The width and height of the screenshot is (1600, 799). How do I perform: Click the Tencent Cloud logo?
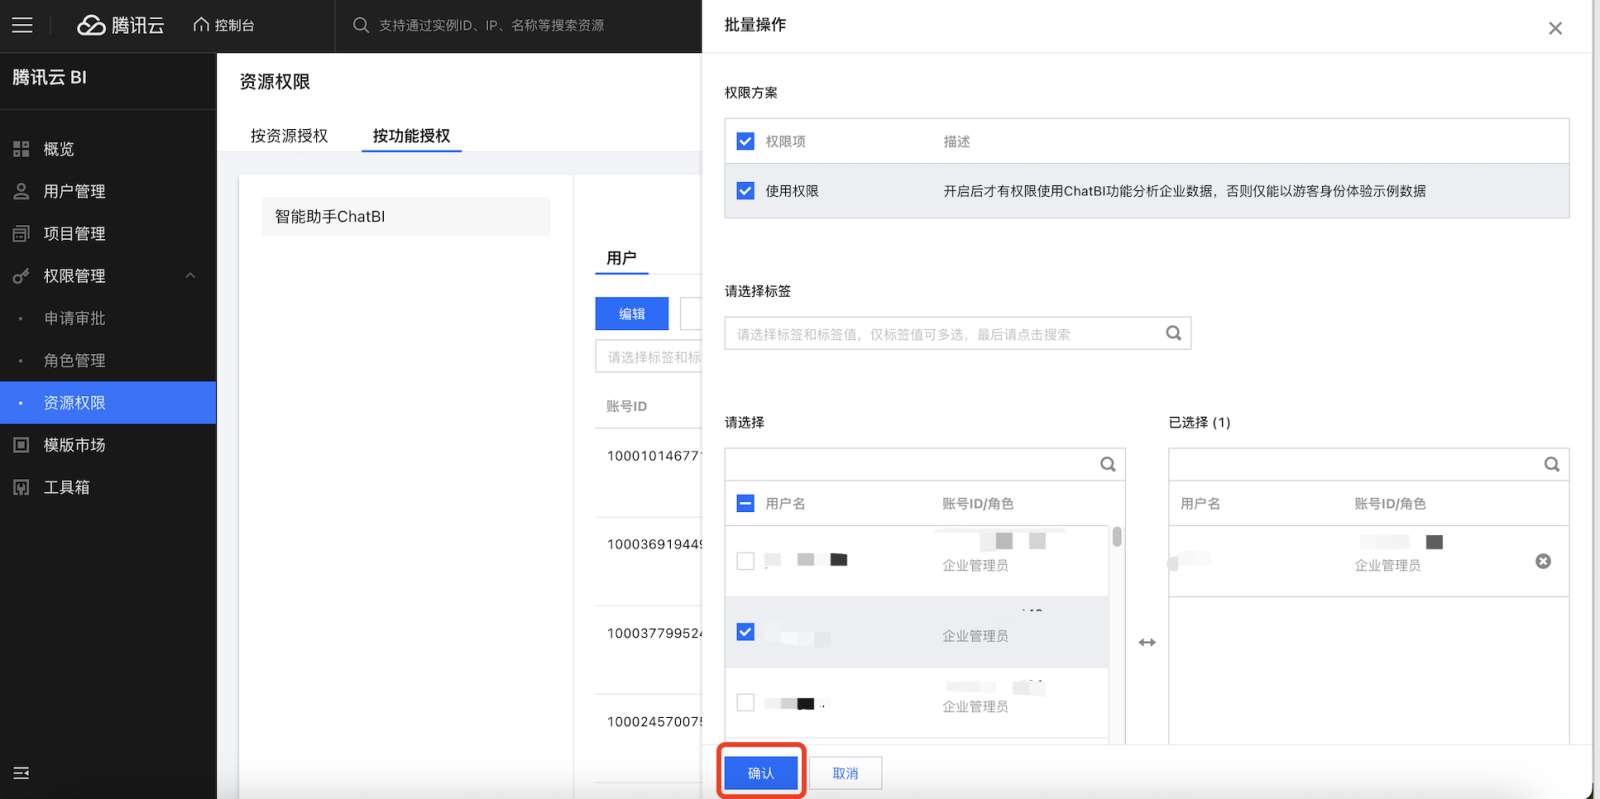pos(120,25)
